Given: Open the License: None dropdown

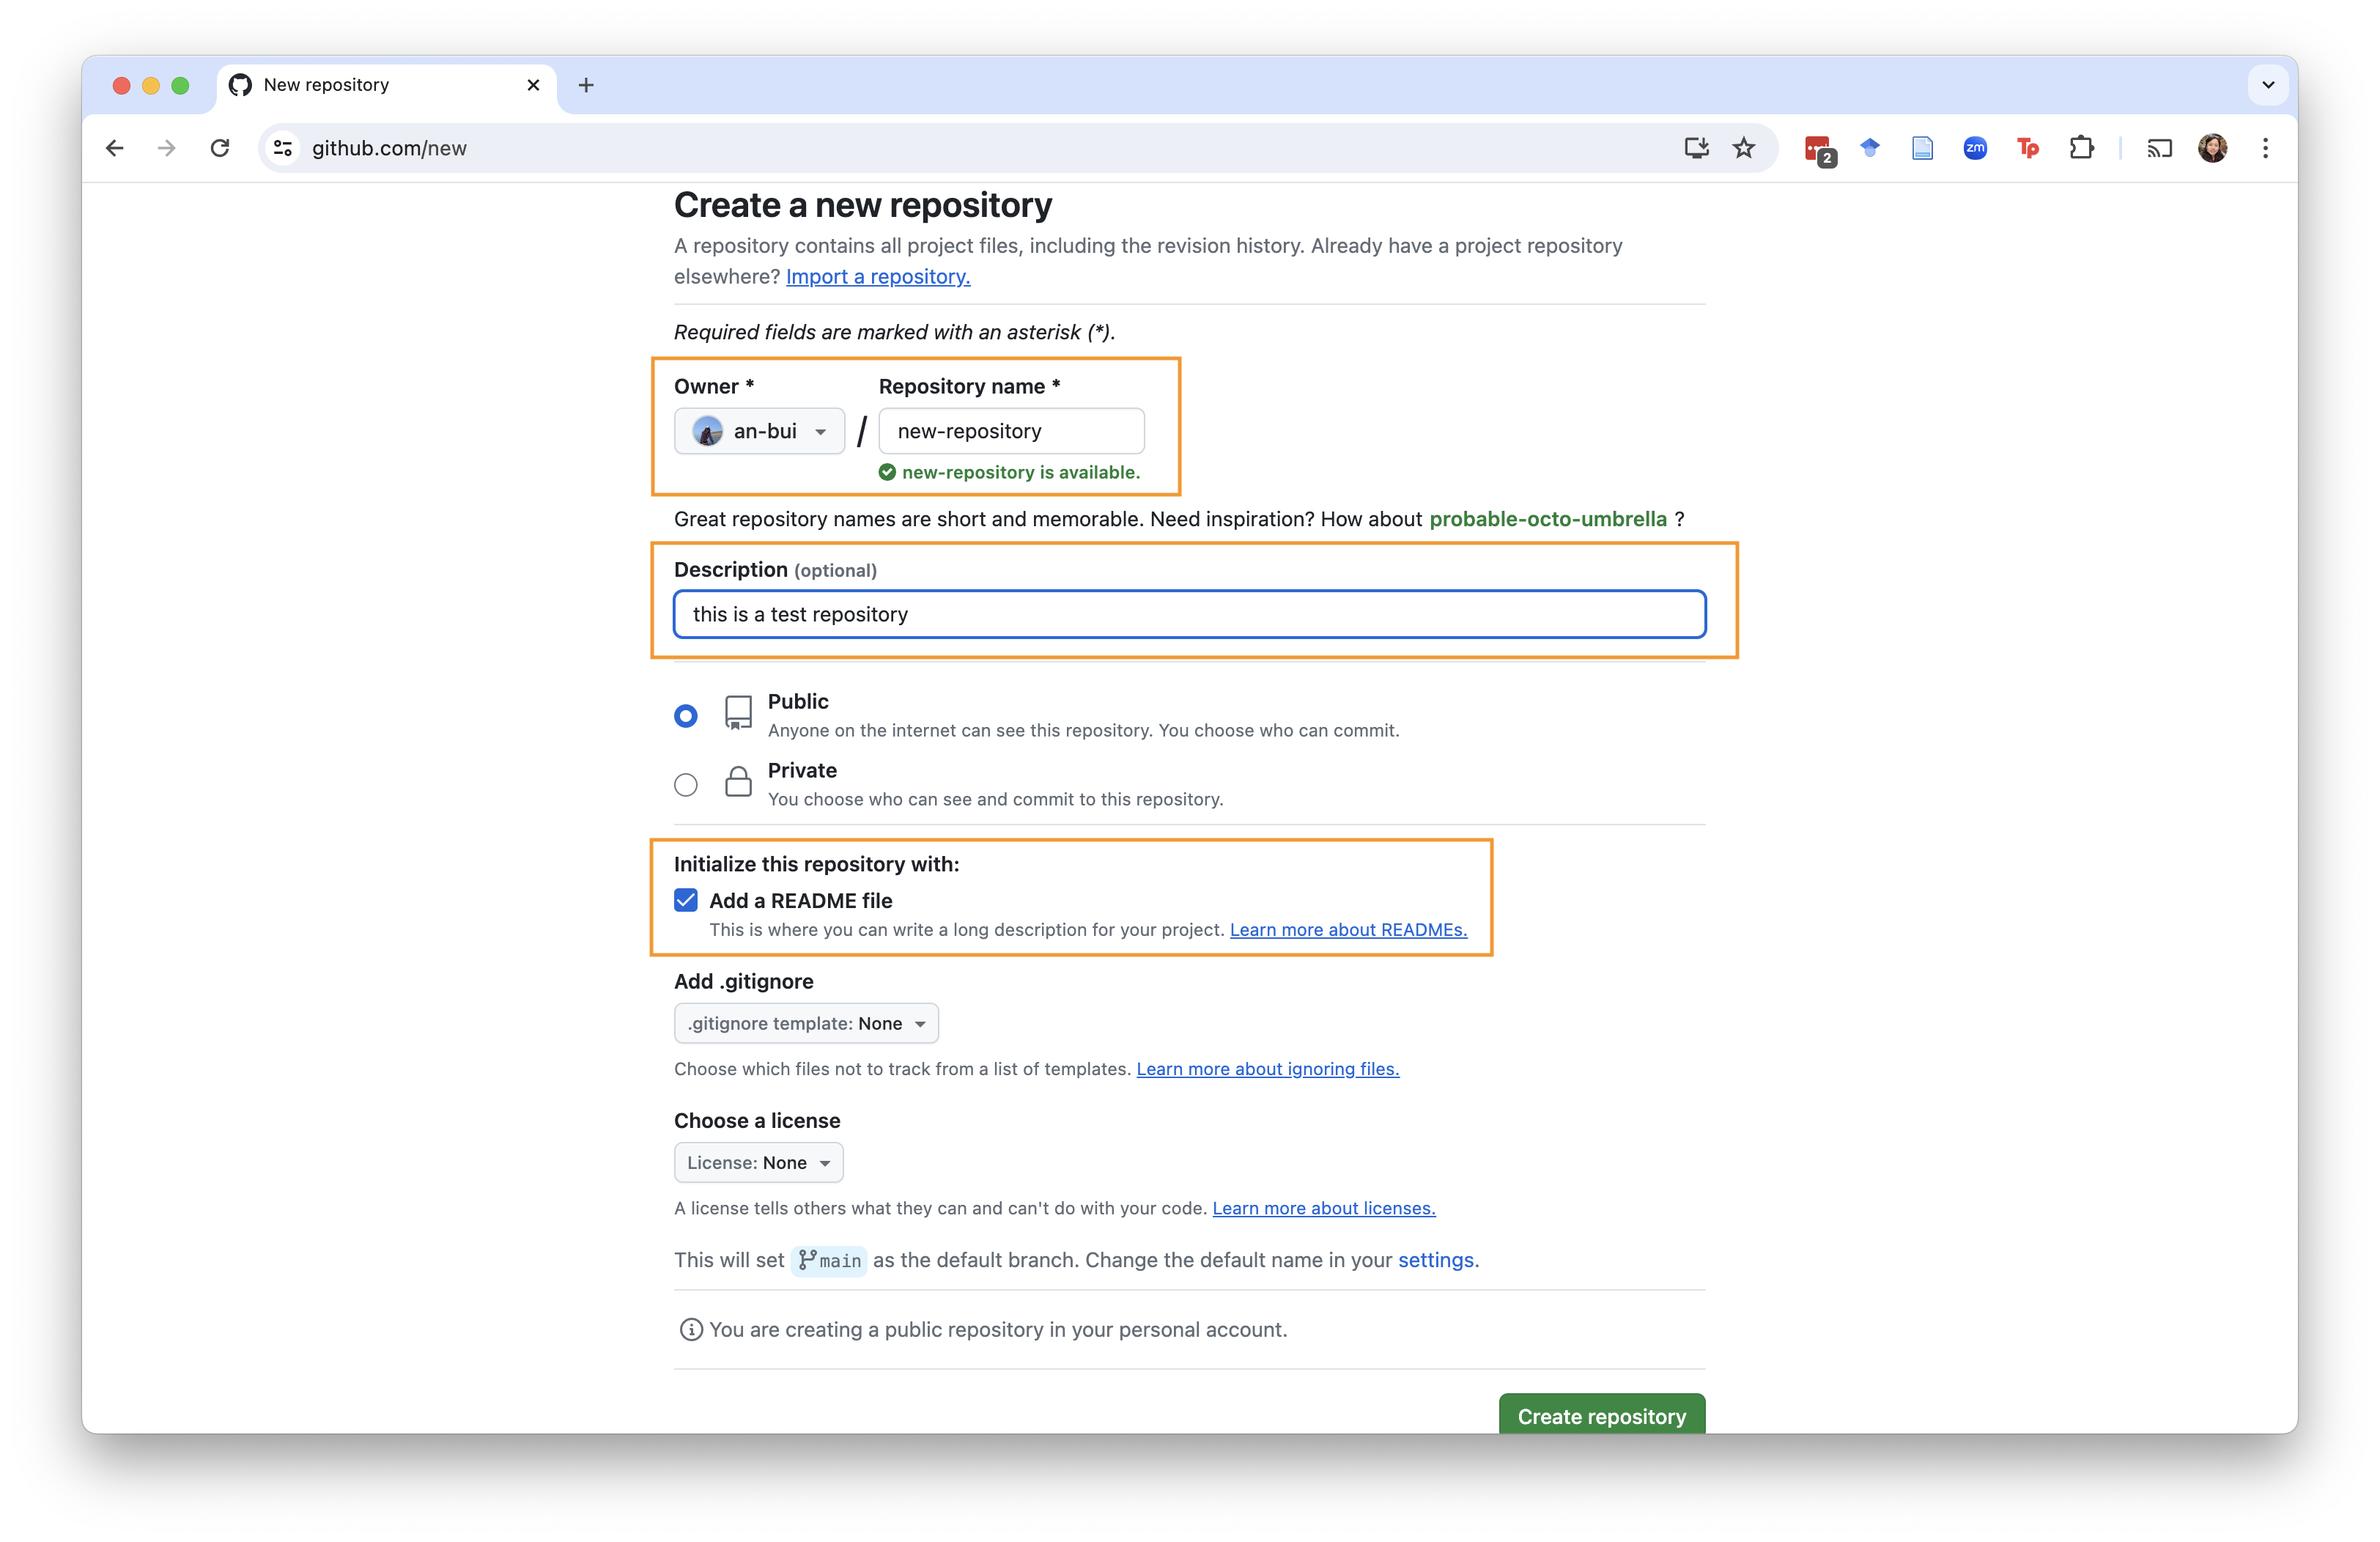Looking at the screenshot, I should tap(758, 1162).
